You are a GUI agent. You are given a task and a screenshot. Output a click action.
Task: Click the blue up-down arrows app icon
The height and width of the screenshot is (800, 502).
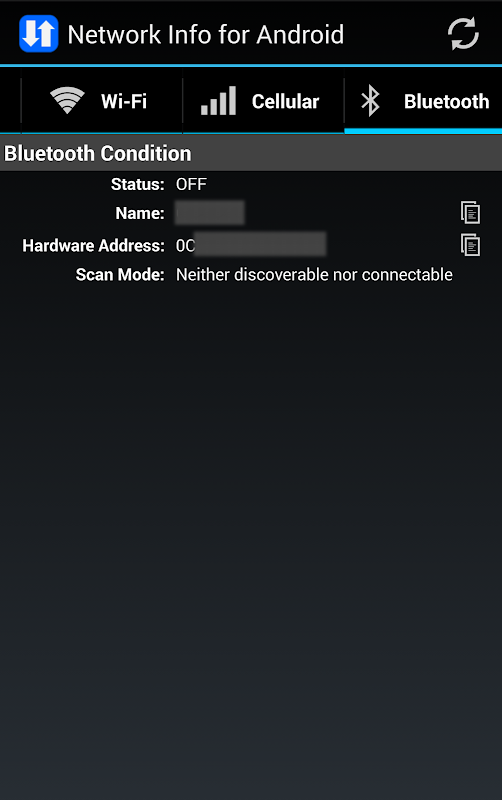click(x=39, y=34)
